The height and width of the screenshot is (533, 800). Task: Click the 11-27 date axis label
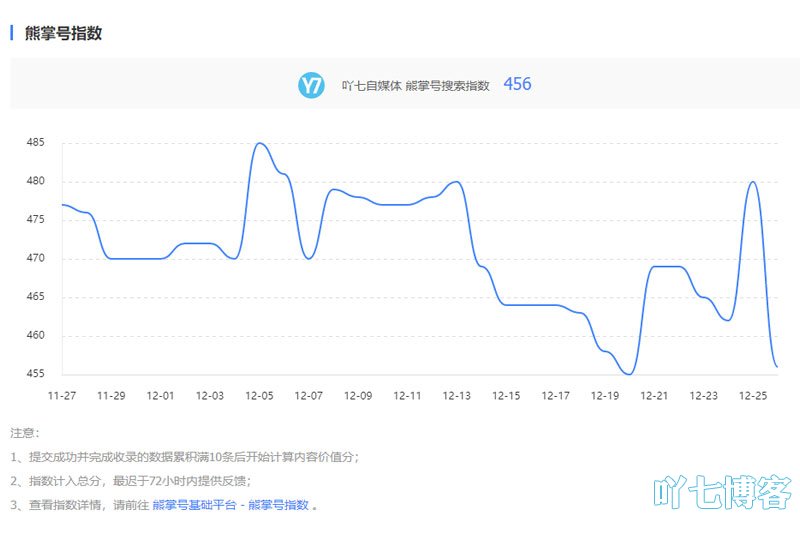[x=62, y=396]
